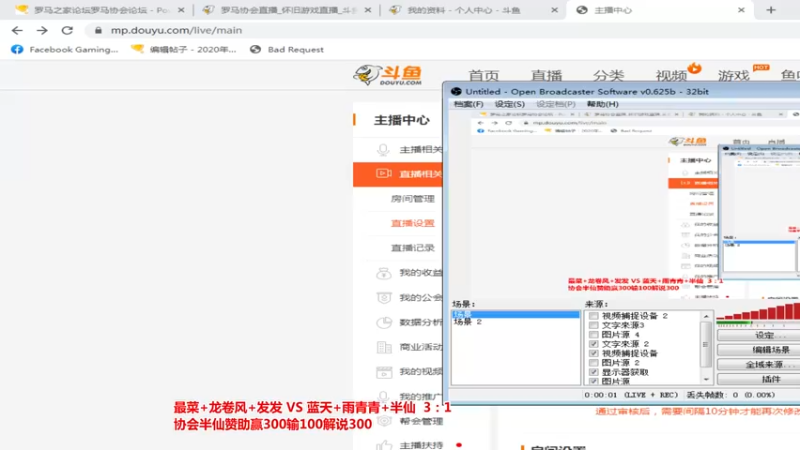
Task: Click the sources list scrollbar thumb
Action: point(706,344)
